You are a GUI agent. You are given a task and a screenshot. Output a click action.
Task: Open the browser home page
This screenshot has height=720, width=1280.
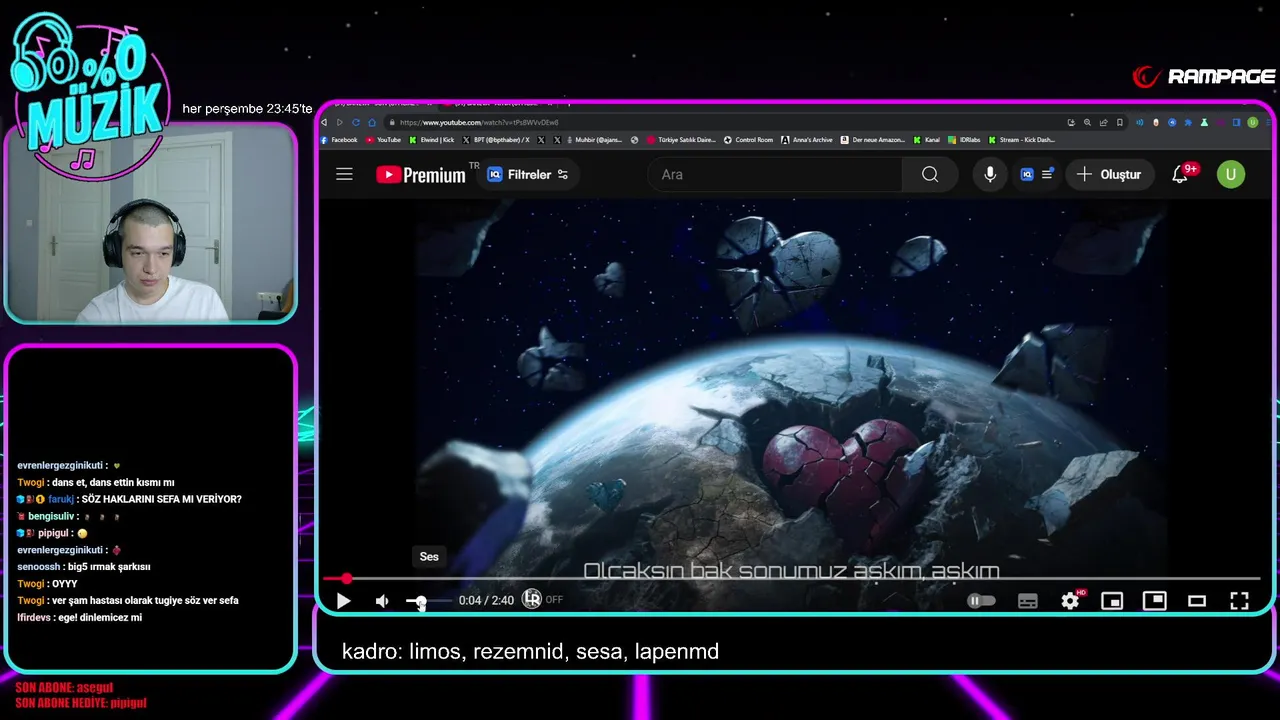371,122
